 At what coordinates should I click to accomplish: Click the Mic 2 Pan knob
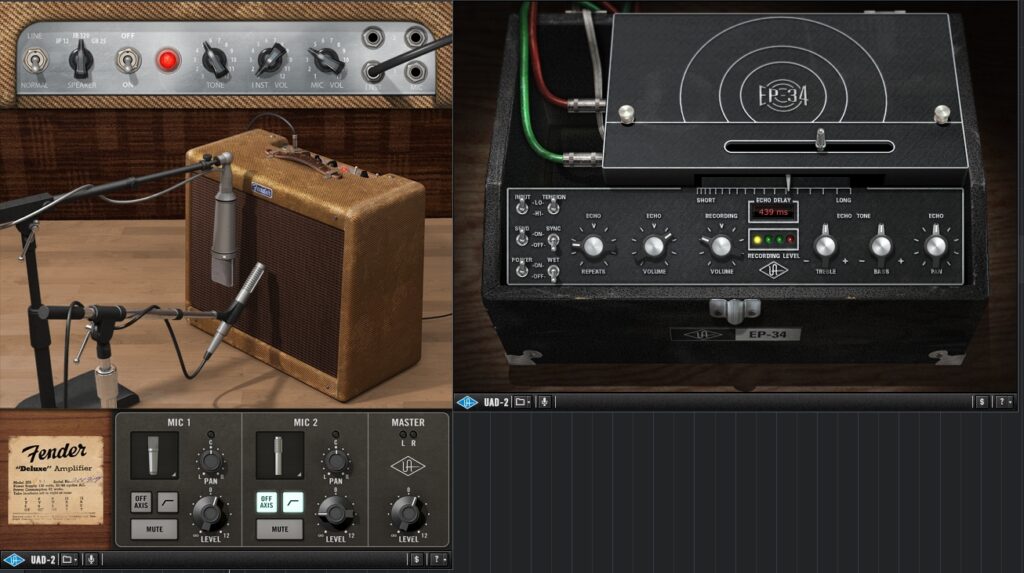[336, 461]
